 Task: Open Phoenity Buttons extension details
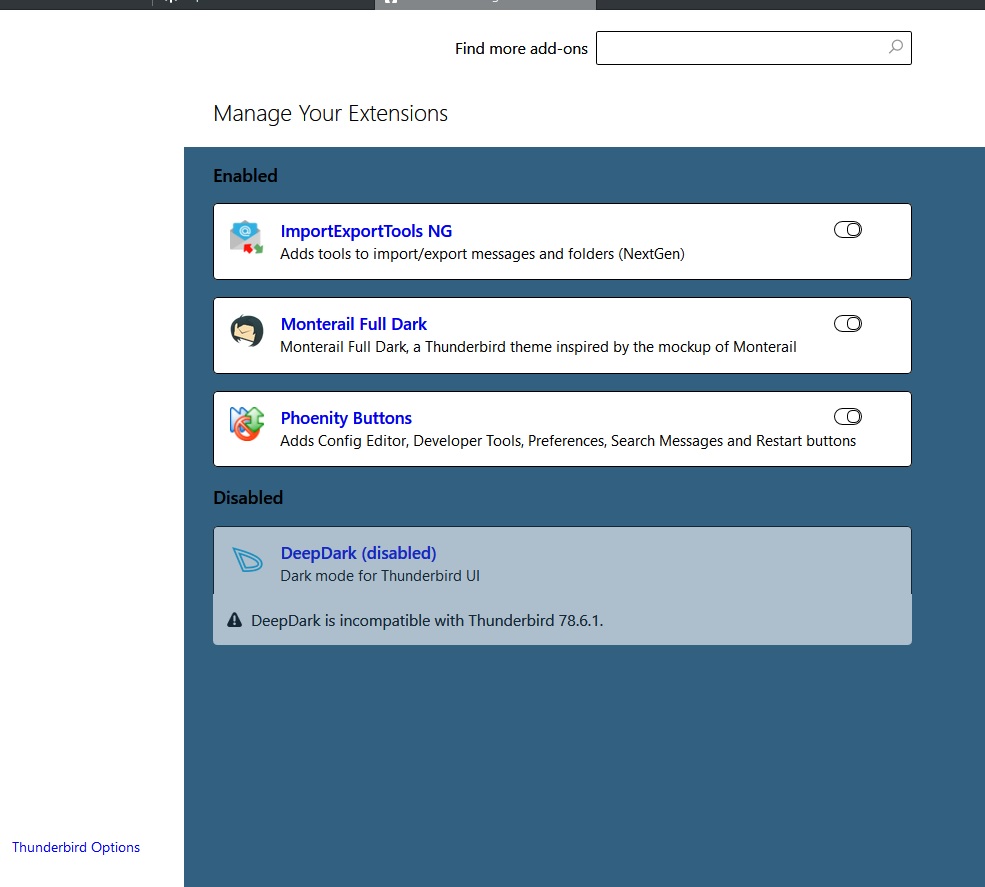click(x=346, y=418)
